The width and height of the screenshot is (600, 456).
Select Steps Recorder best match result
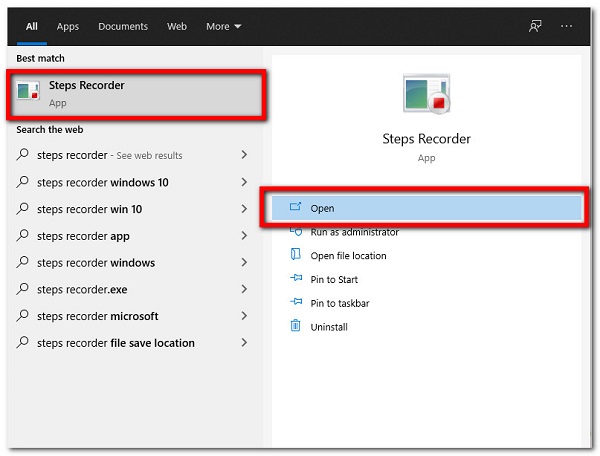pos(137,94)
